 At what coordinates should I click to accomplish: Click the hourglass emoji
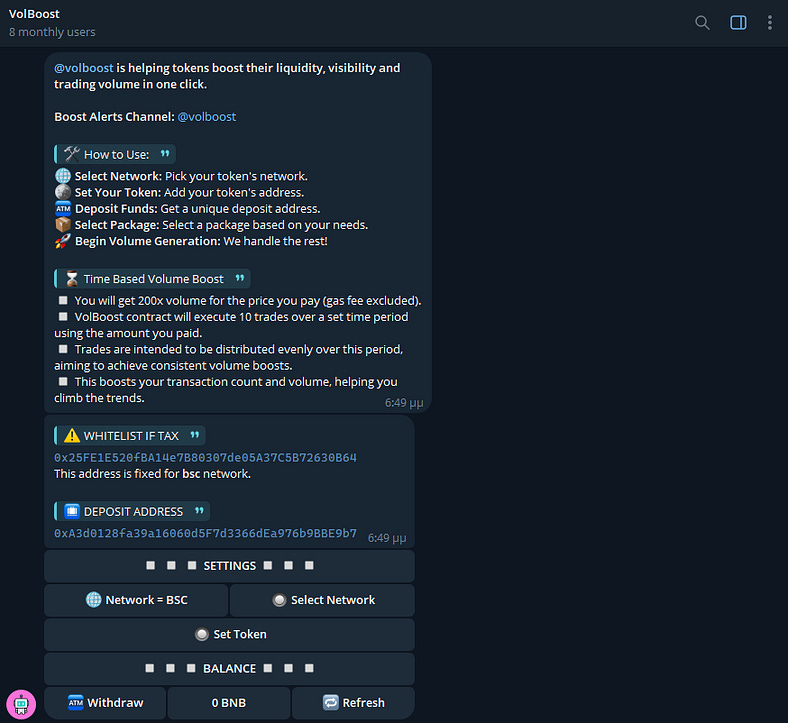click(x=72, y=279)
